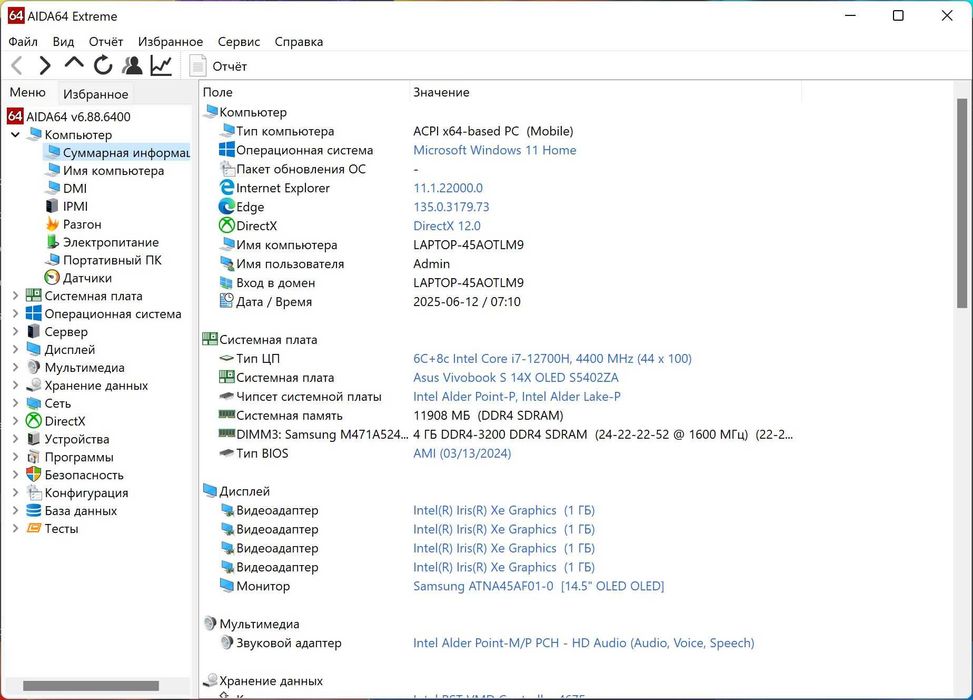Open the Asus Vivobook S 14X OLED link
This screenshot has height=700, width=973.
pos(516,377)
